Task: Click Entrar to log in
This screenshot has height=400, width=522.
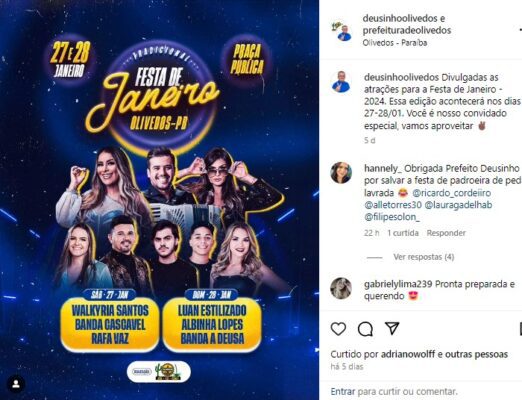Action: [x=343, y=391]
